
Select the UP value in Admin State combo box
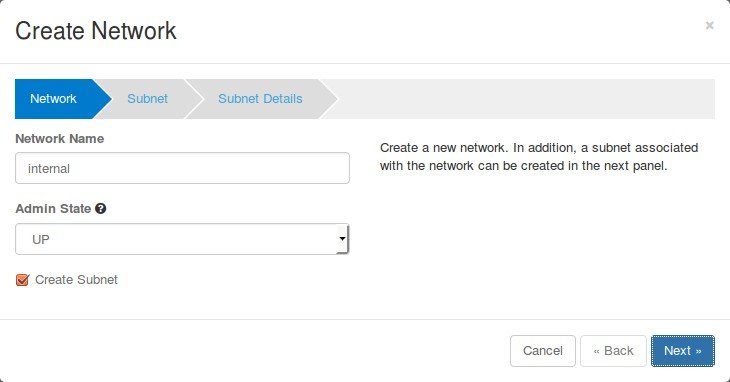click(182, 239)
